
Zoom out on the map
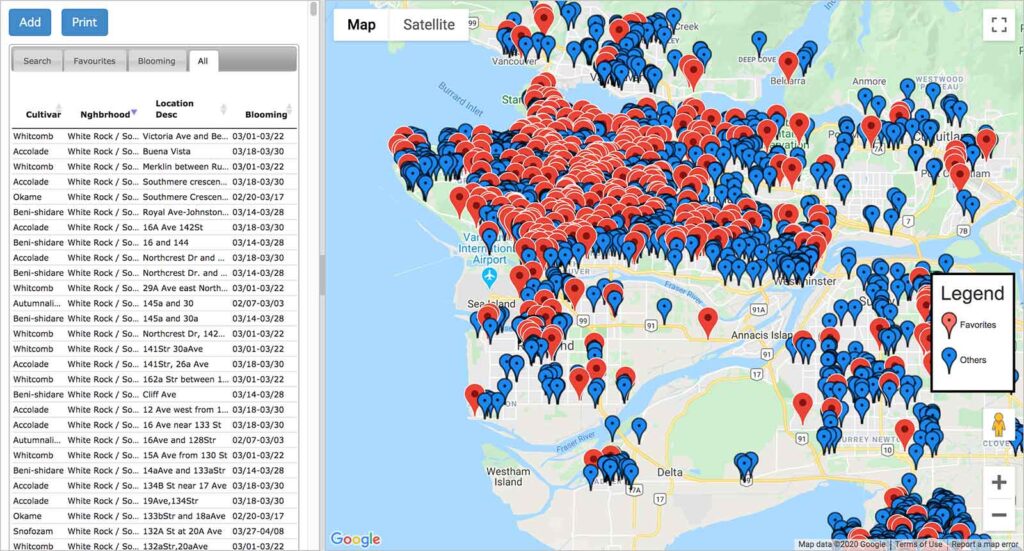tap(998, 515)
